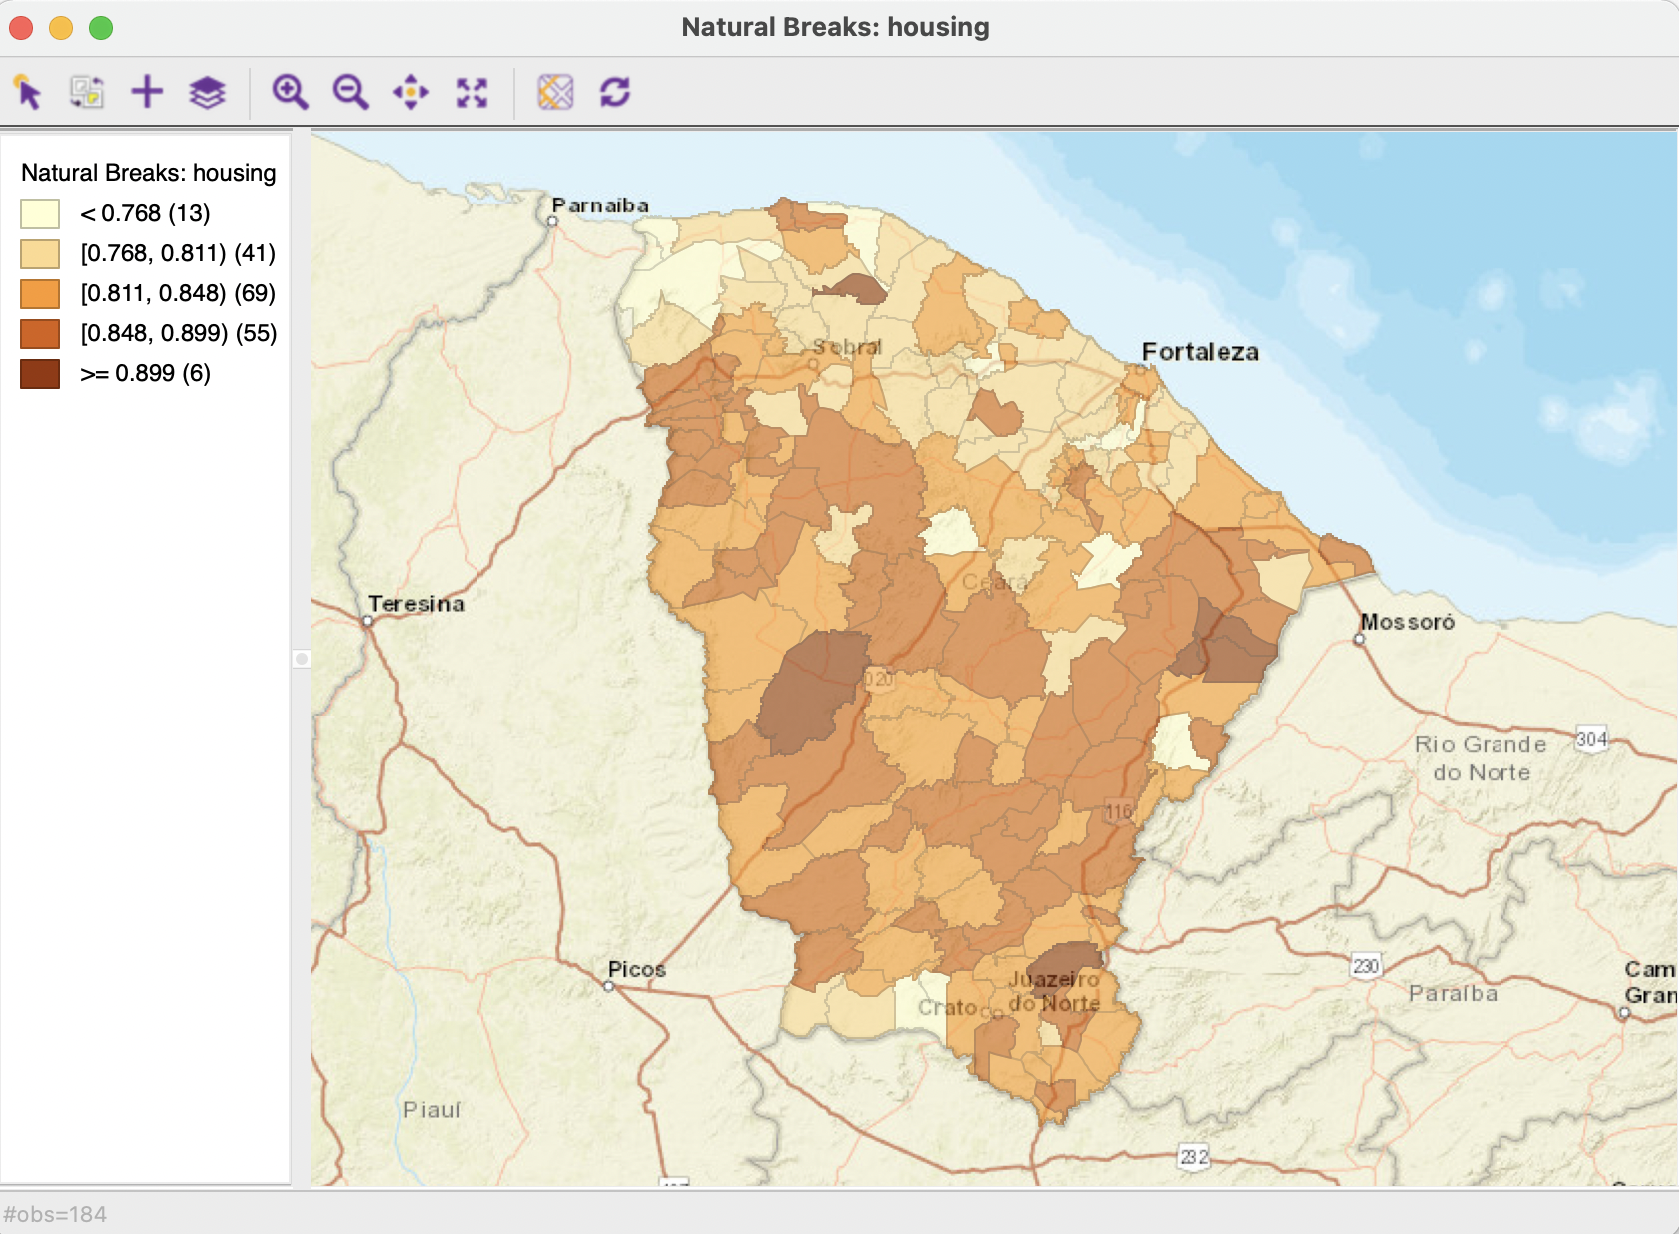Image resolution: width=1679 pixels, height=1234 pixels.
Task: Click the Piauí state label
Action: coord(432,1110)
